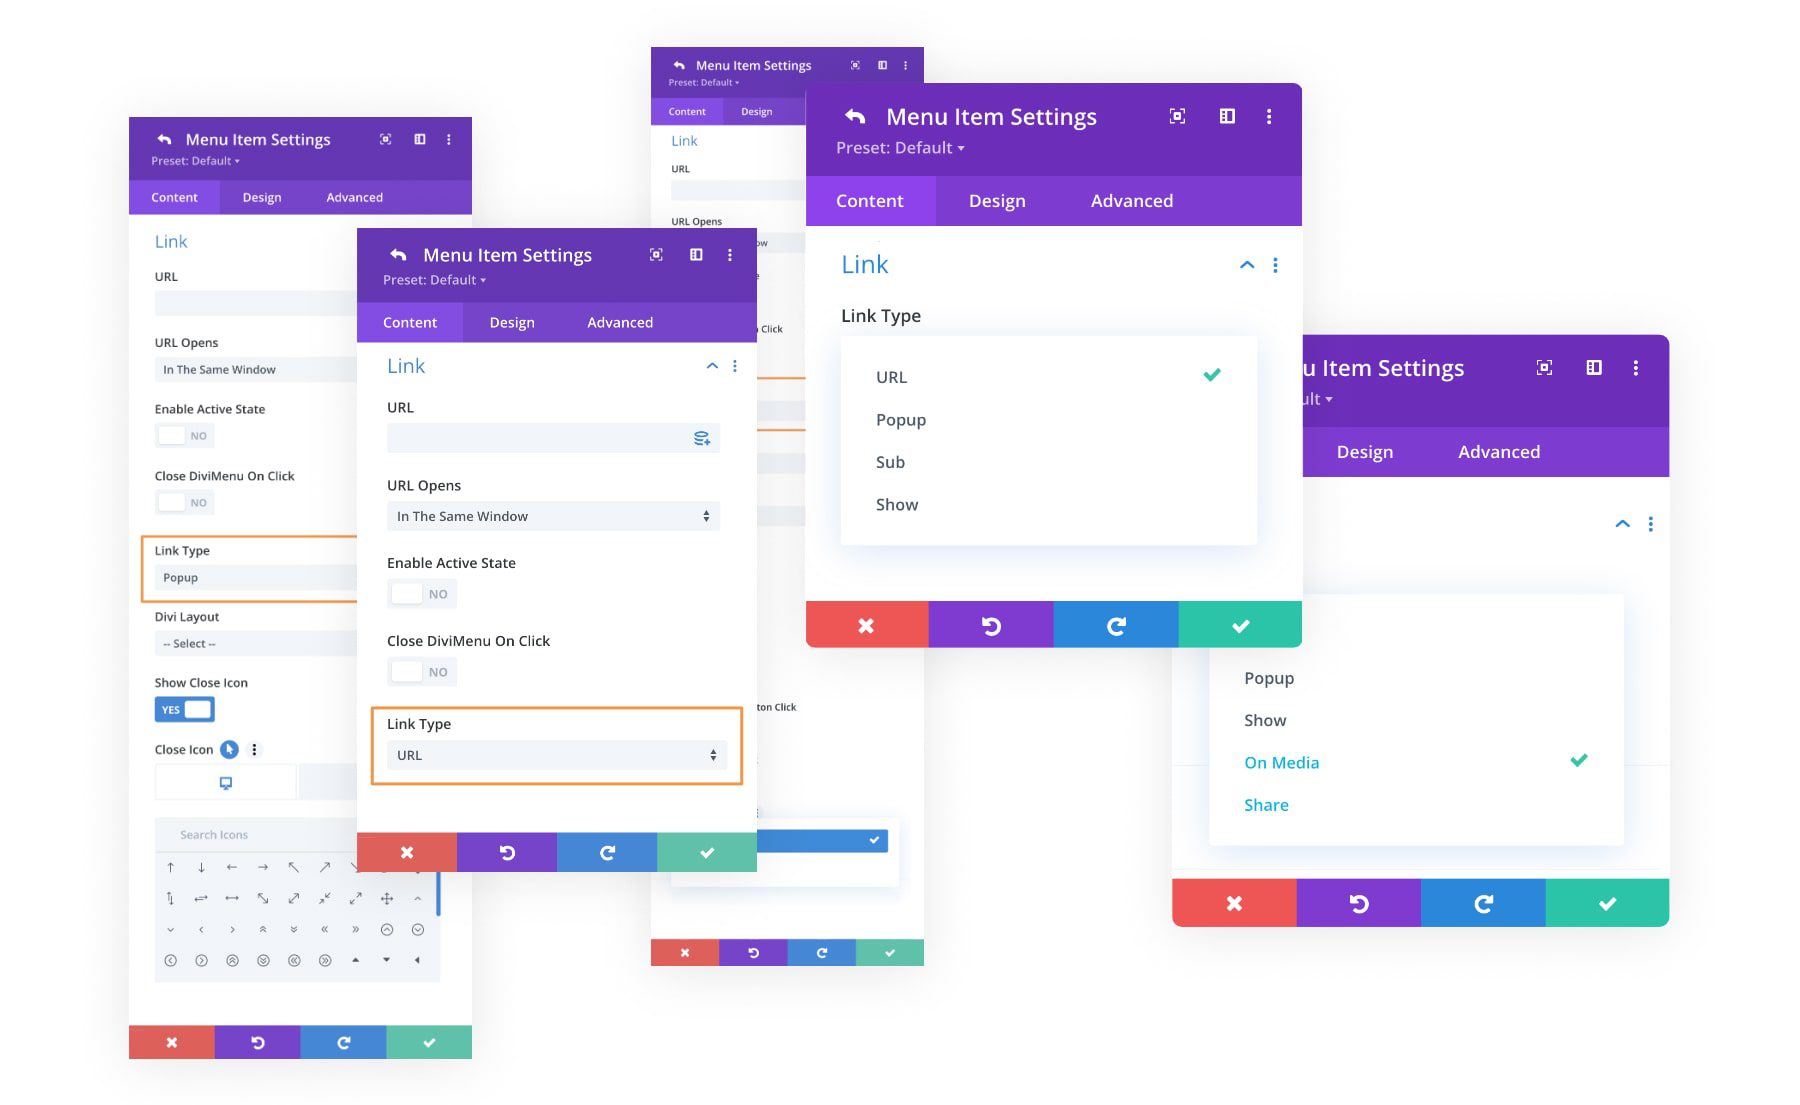This screenshot has height=1105, width=1800.
Task: Toggle Enable Active State switch above Close DiviMenu toggle
Action: [421, 594]
